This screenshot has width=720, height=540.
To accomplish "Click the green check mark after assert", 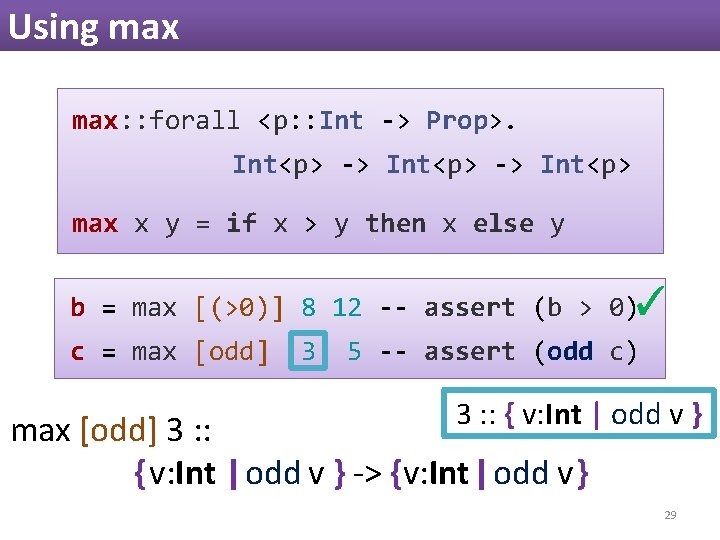I will [650, 301].
